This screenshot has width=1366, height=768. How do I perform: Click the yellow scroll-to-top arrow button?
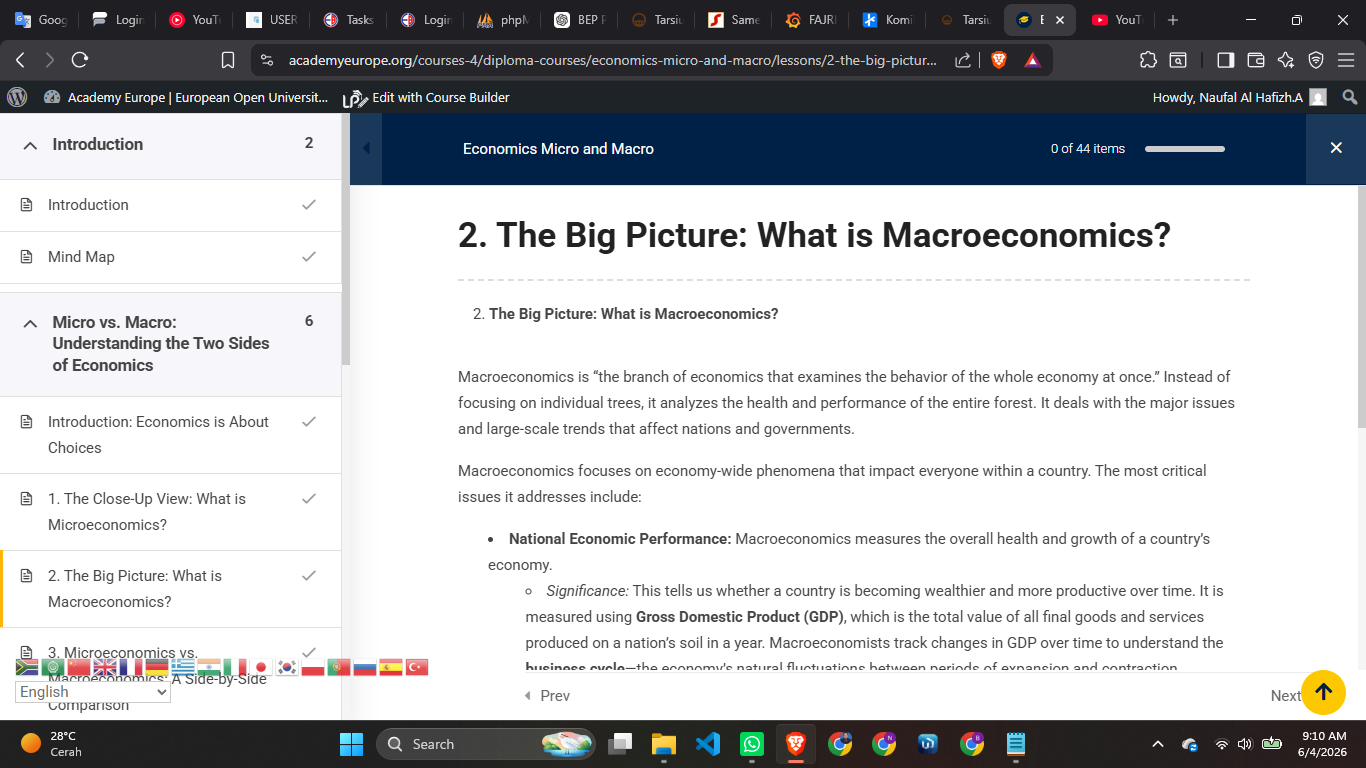click(1323, 692)
